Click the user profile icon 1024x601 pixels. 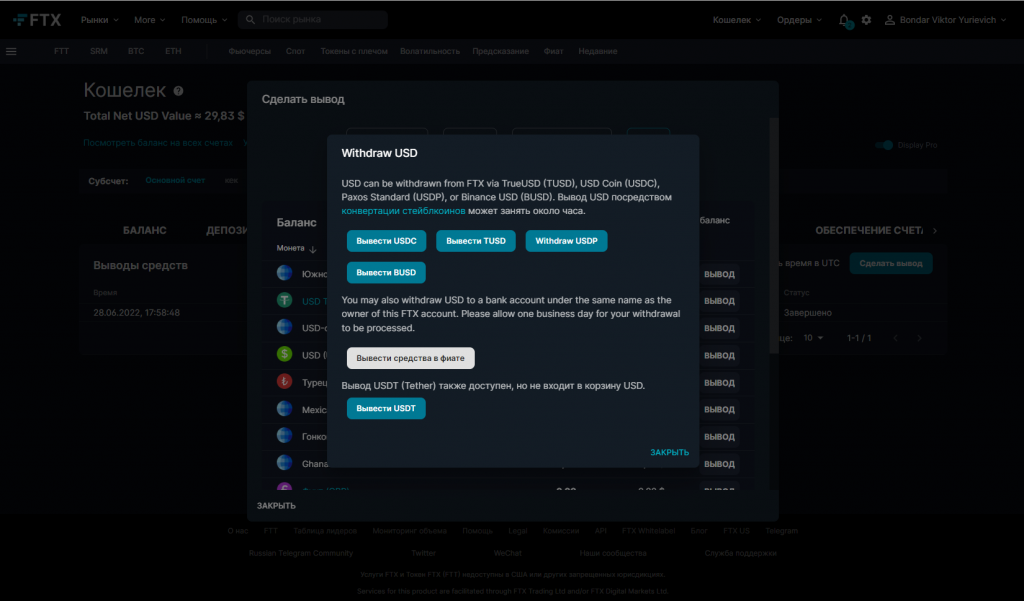(x=889, y=20)
